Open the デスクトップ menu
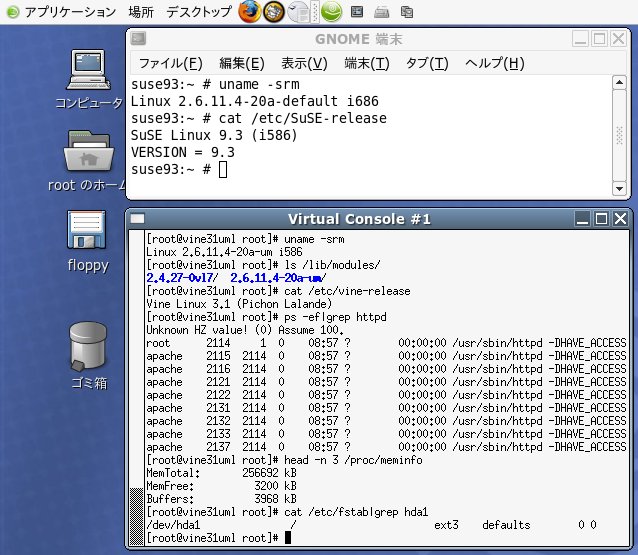The image size is (638, 555). pyautogui.click(x=199, y=12)
